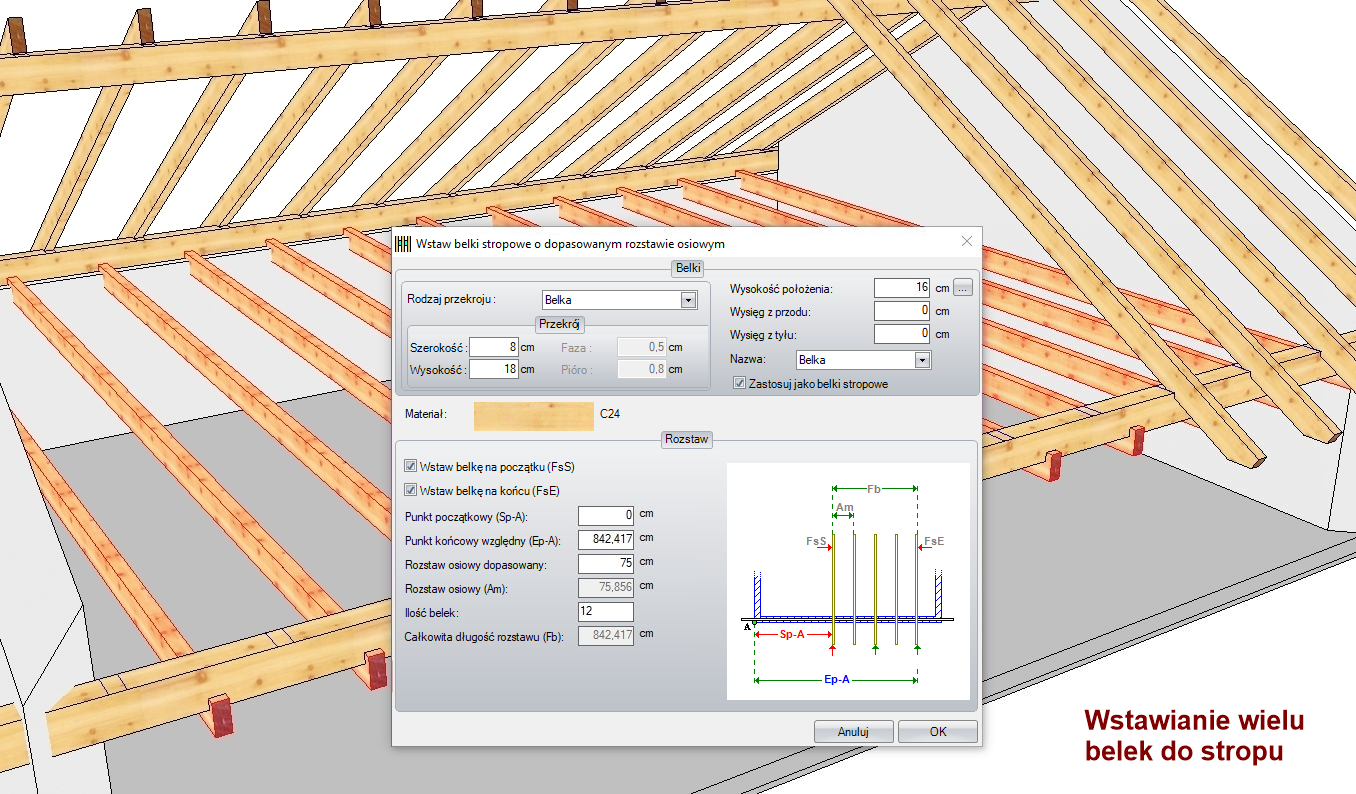Viewport: 1356px width, 794px height.
Task: Click the beam dialog title bar icon
Action: pos(404,243)
